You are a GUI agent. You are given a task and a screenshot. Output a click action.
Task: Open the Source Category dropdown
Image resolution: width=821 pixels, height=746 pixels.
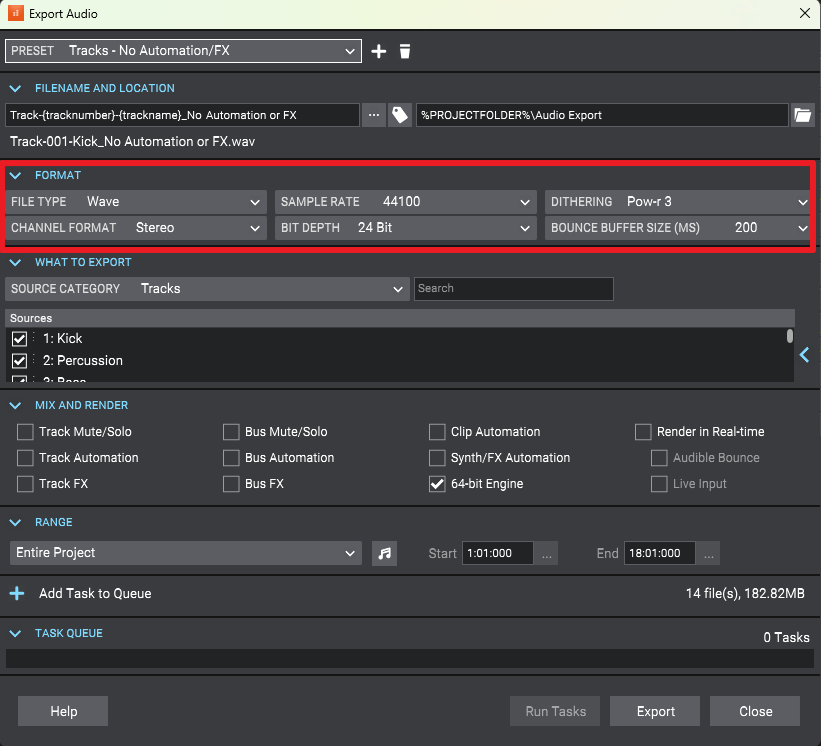click(207, 289)
